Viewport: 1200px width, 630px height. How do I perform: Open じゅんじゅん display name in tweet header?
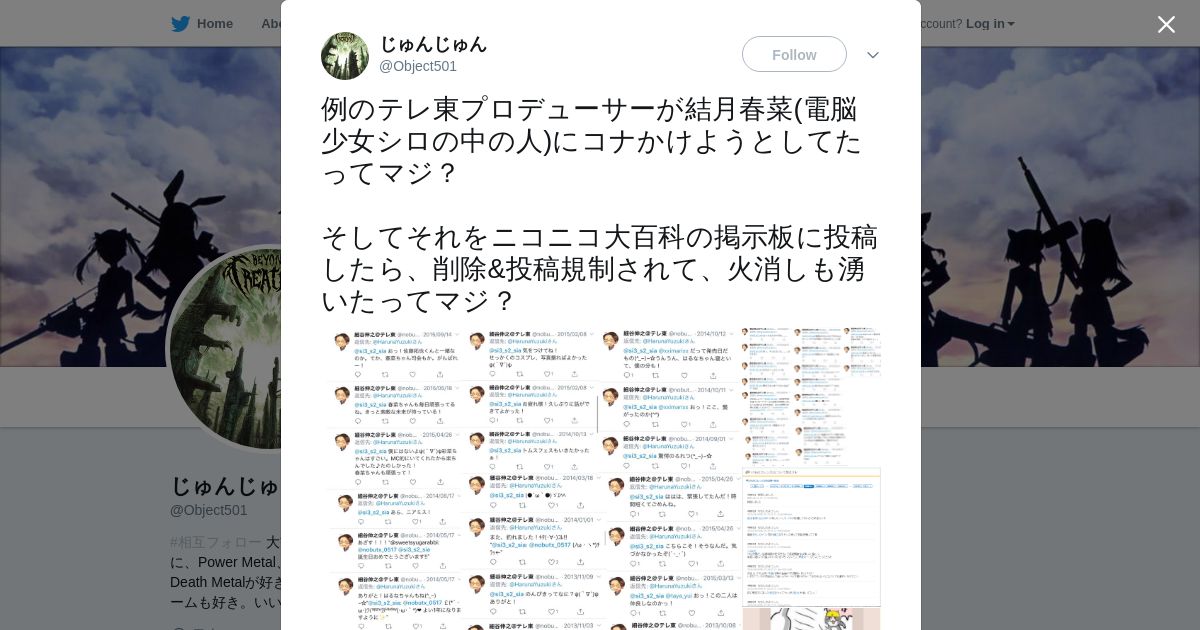coord(433,44)
